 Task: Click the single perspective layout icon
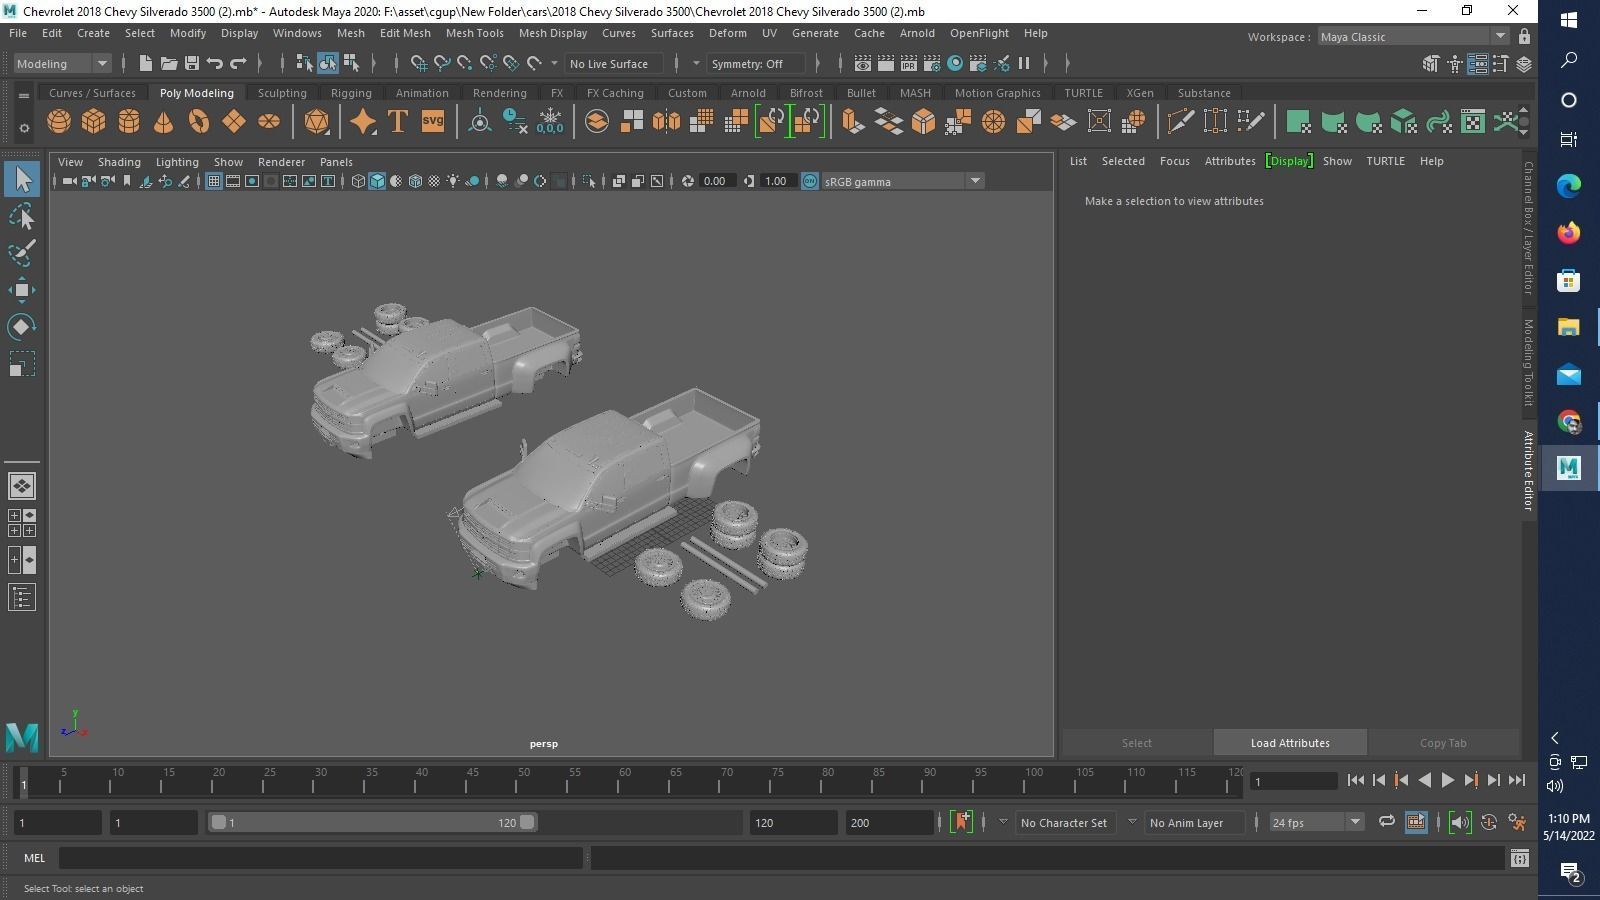22,486
